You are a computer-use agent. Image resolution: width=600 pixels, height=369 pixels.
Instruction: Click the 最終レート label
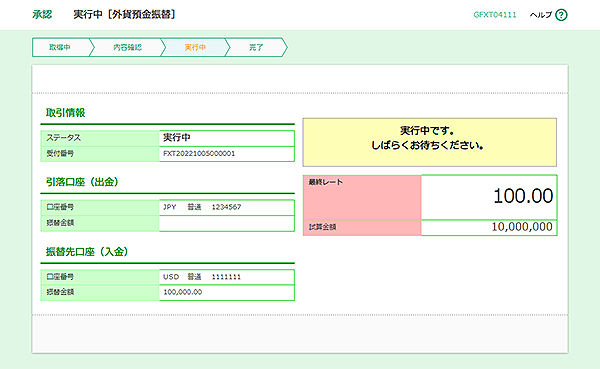[x=326, y=182]
